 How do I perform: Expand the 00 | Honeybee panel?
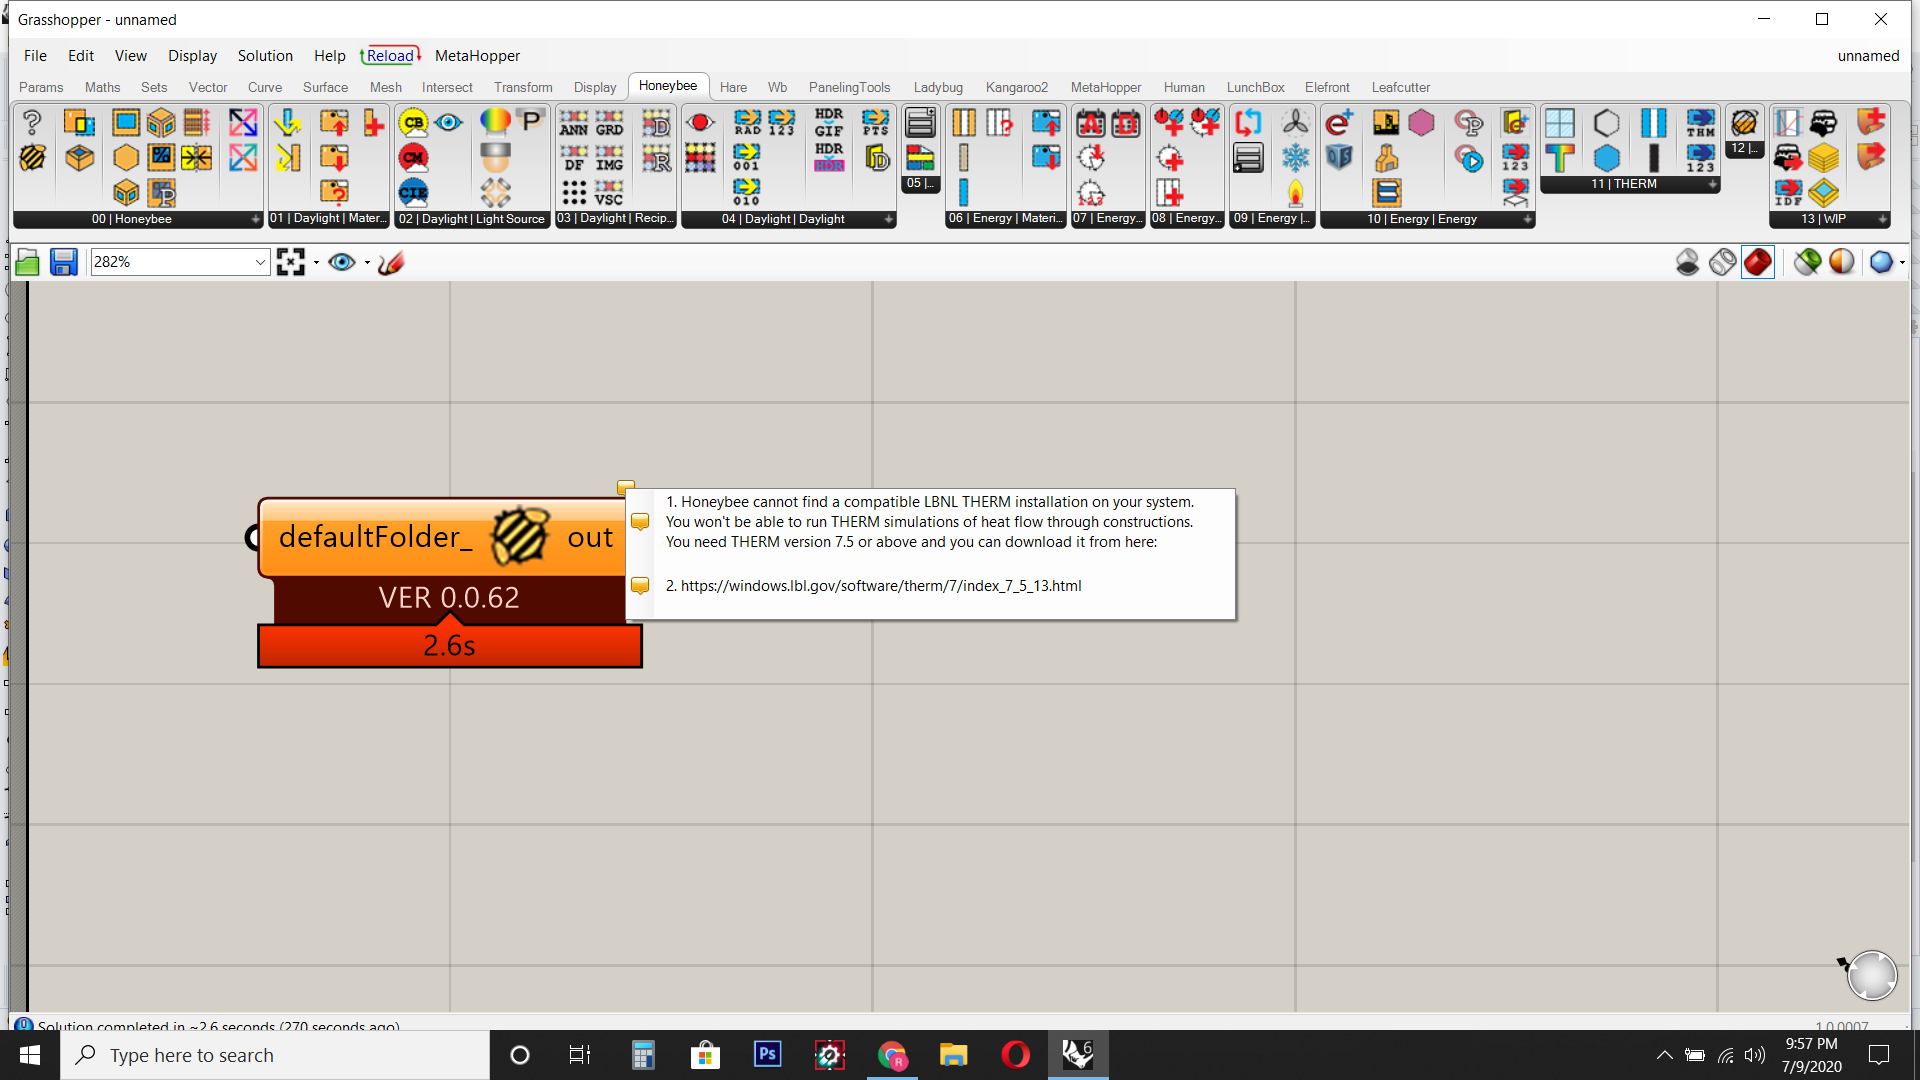click(255, 219)
